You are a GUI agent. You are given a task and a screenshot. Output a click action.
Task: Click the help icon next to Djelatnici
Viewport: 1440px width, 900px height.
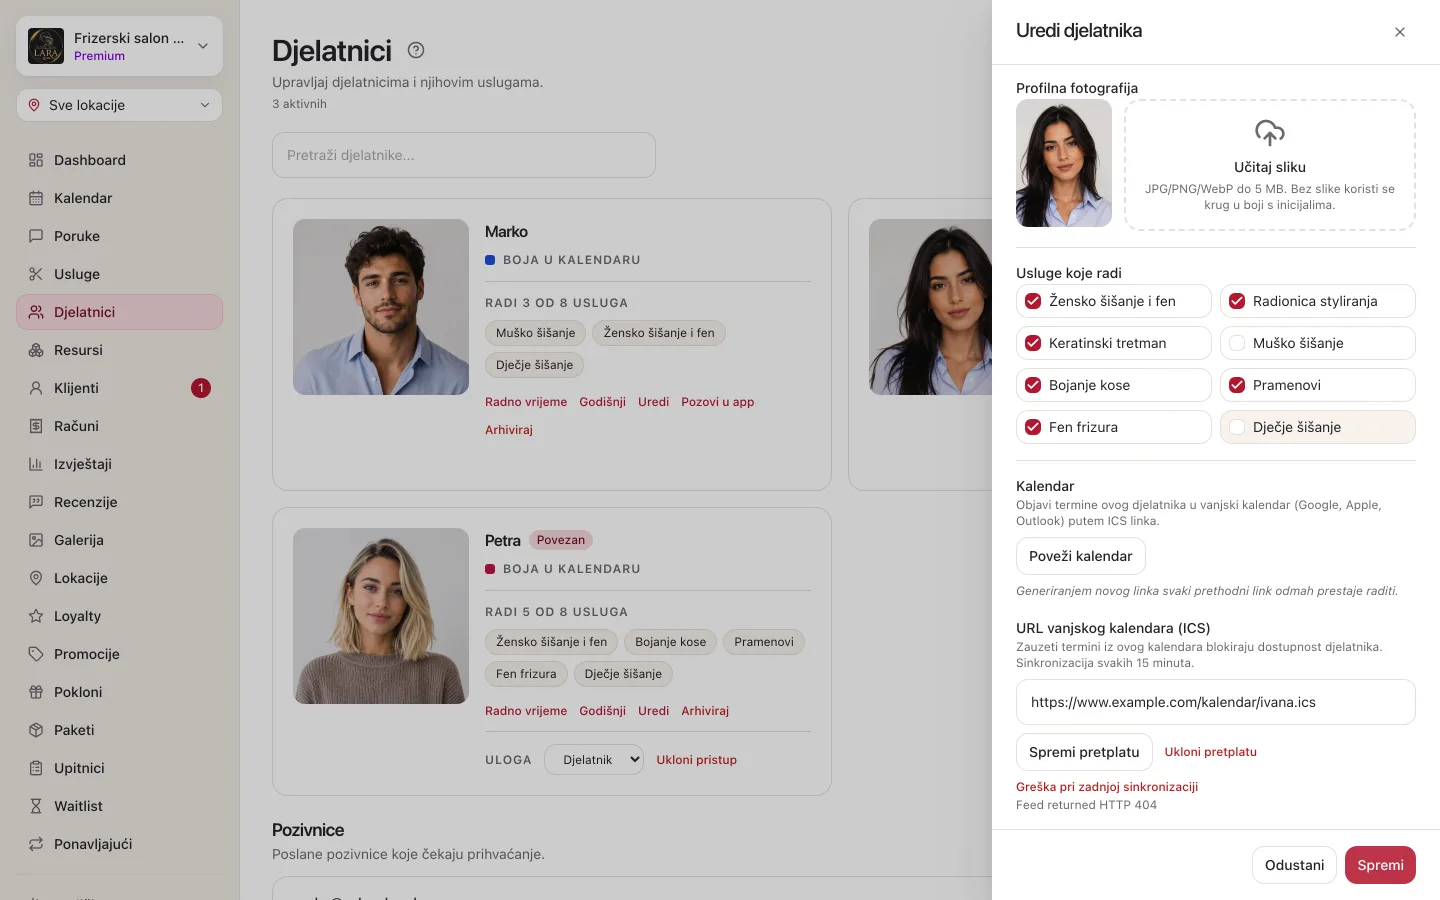coord(416,50)
